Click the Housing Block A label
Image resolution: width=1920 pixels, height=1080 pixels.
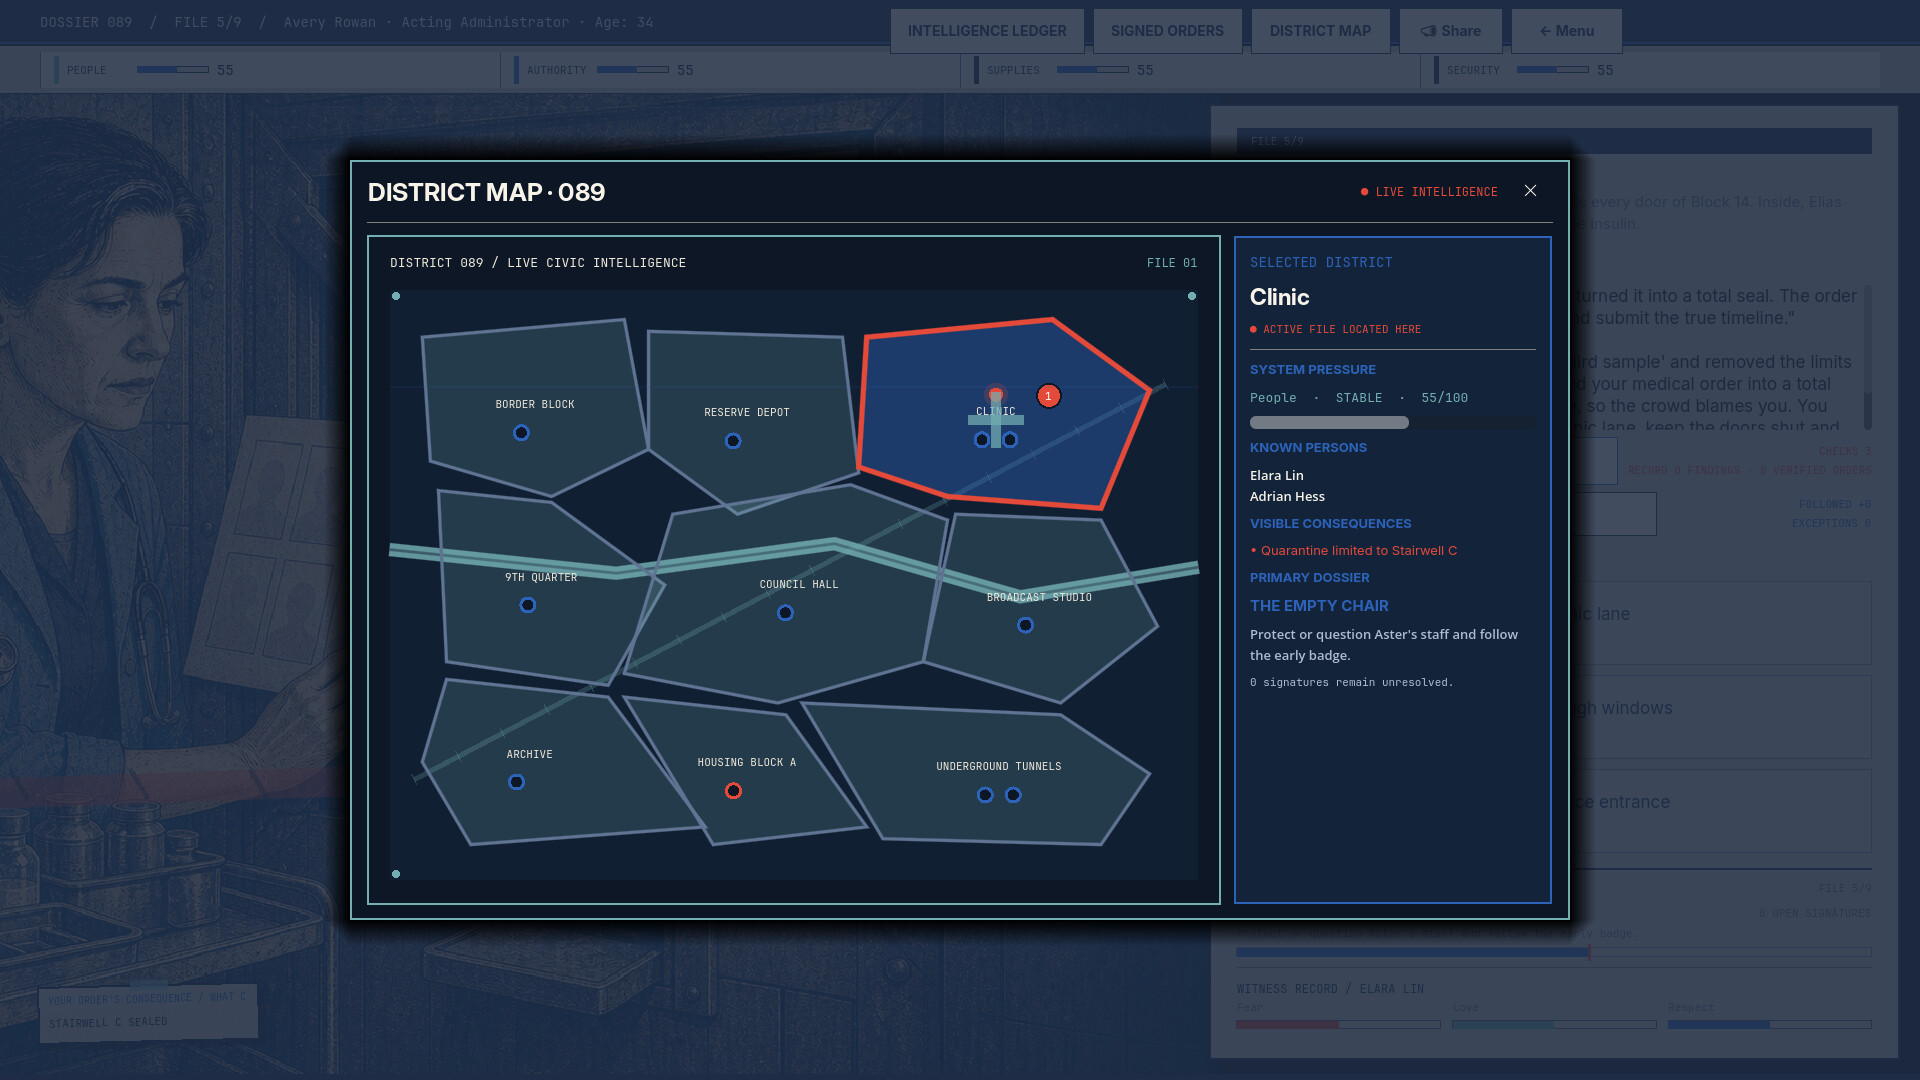click(747, 763)
